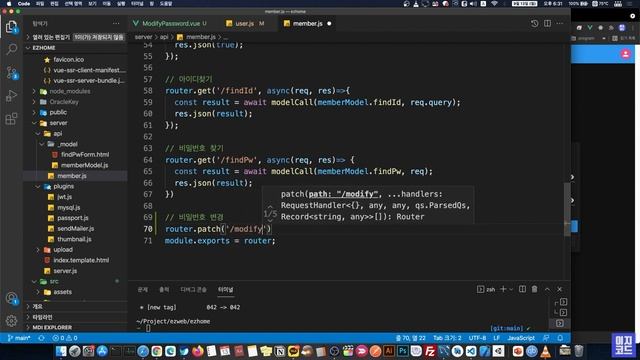Open index.template.html file
Screen dimensions: 640x360
[81, 260]
